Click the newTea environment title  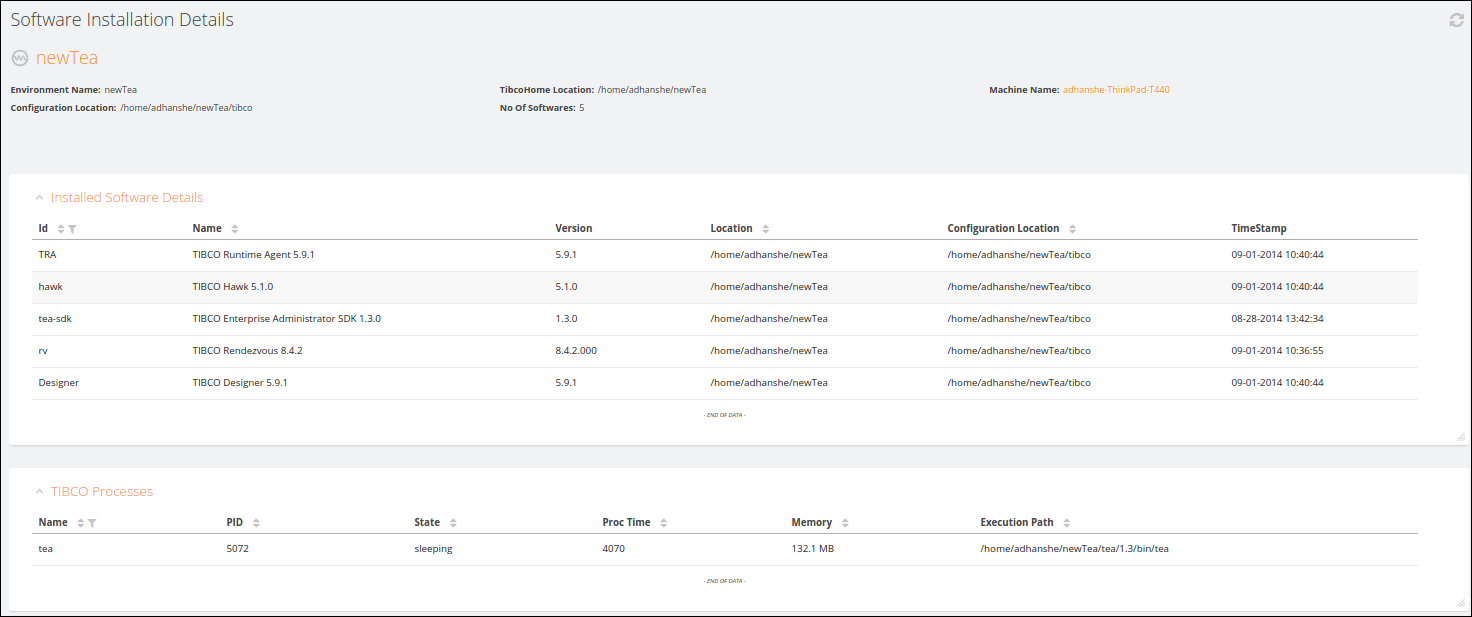(x=67, y=58)
